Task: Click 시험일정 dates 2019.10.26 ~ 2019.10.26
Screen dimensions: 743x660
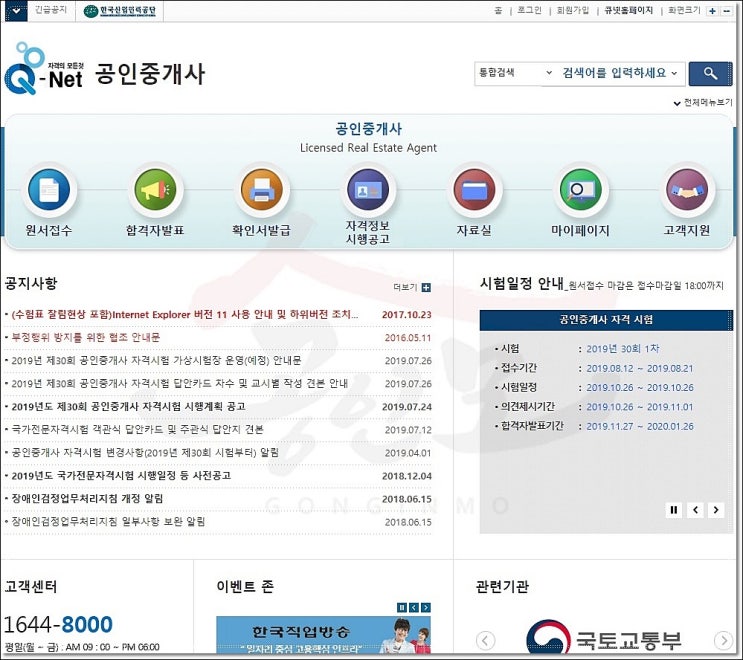Action: 640,388
